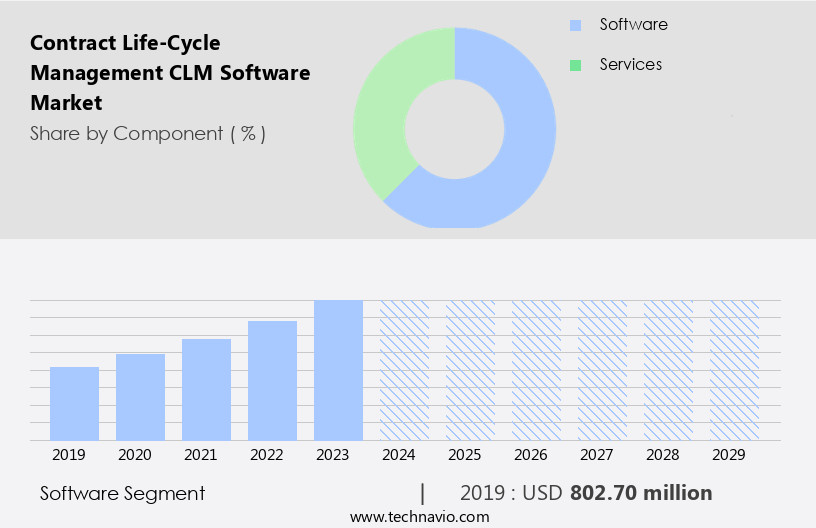Select the Services legend label
The width and height of the screenshot is (816, 528).
pos(630,64)
